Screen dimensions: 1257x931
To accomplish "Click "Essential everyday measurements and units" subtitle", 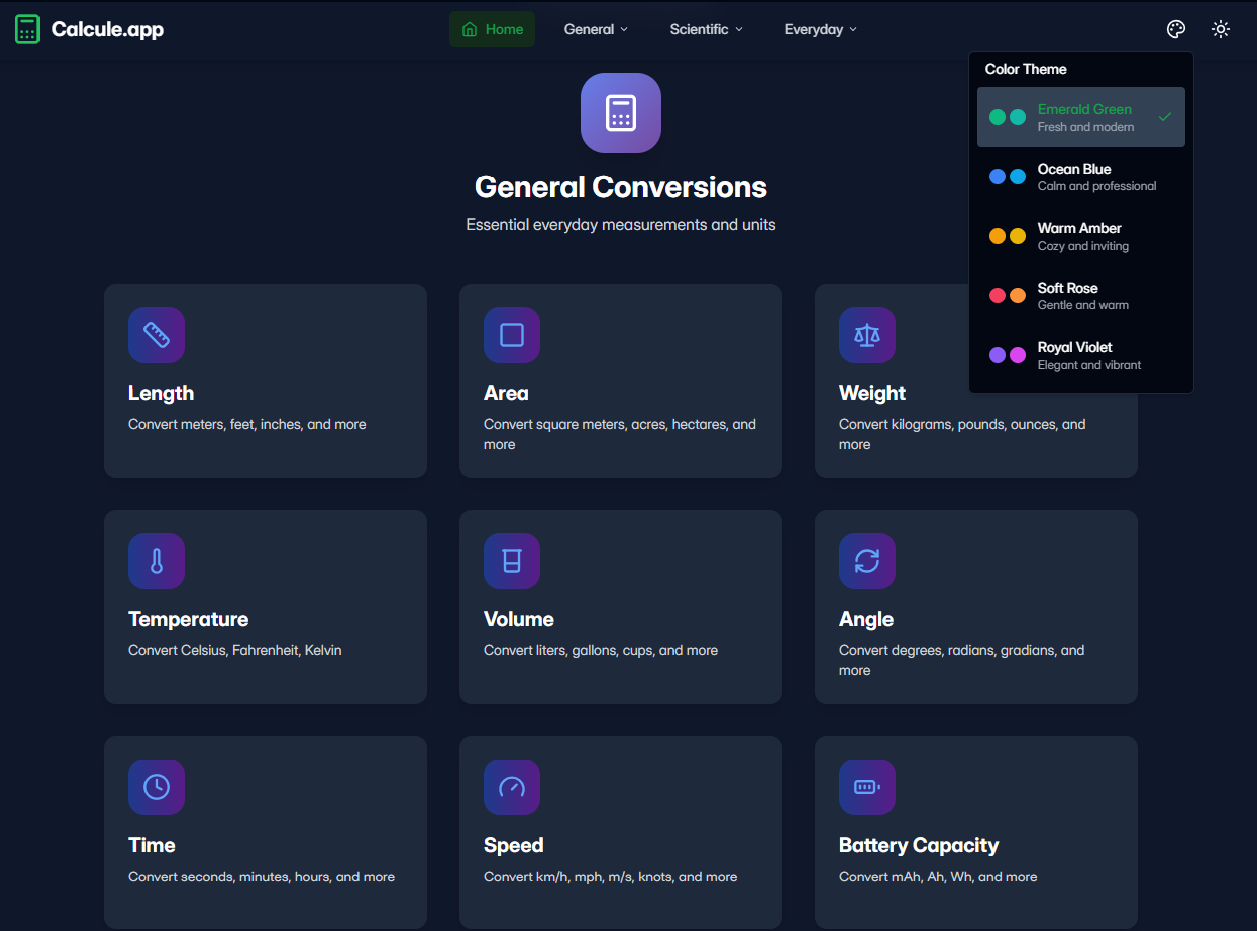I will (621, 225).
